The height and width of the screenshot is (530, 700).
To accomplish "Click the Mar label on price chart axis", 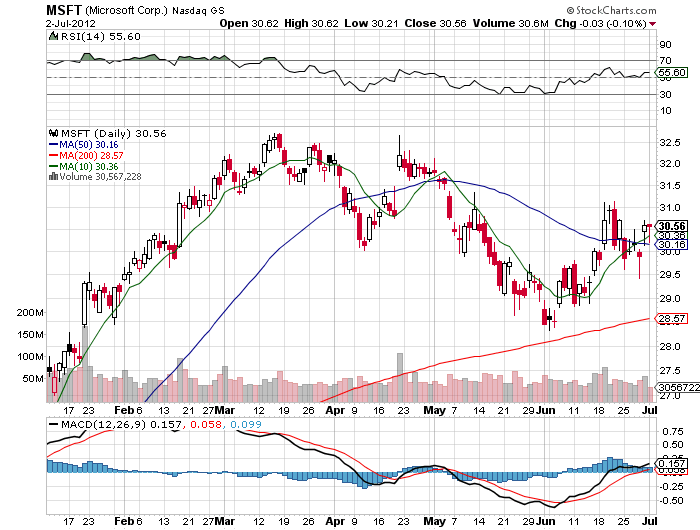I will pos(225,410).
